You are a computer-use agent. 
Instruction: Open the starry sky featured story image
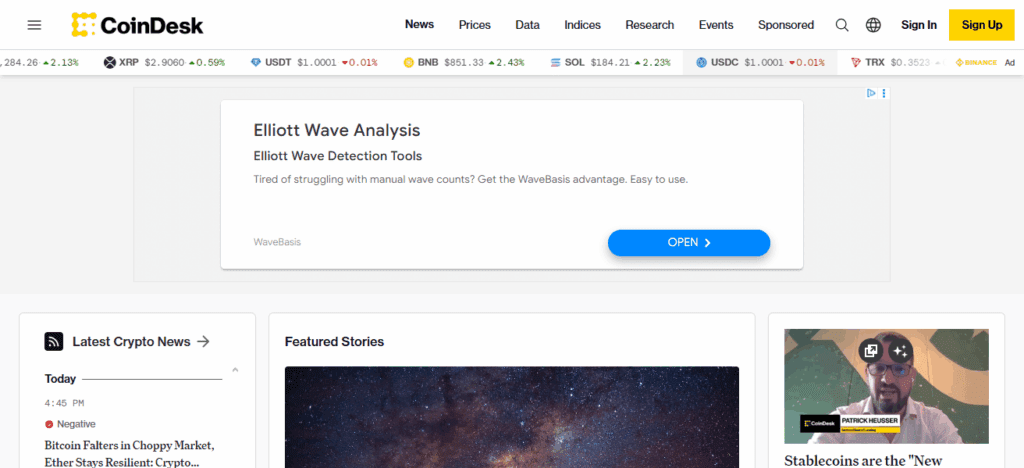coord(511,417)
